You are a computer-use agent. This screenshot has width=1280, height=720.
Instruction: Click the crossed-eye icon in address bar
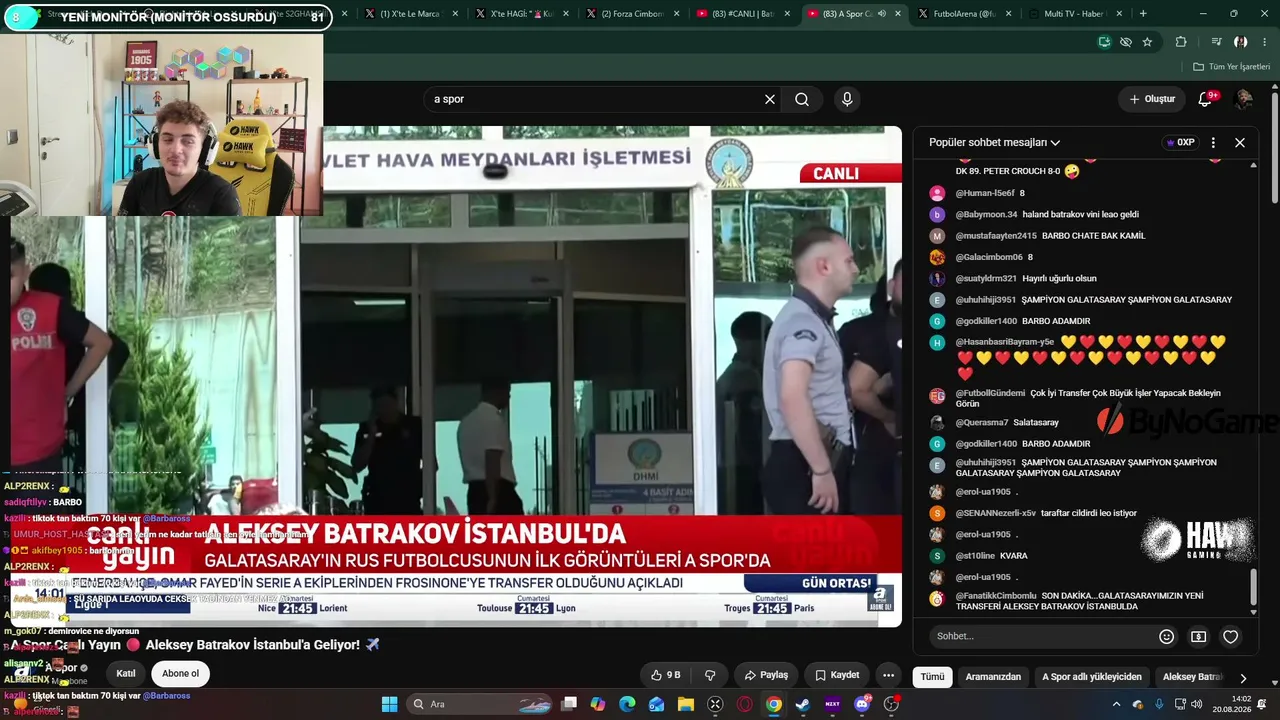[1126, 42]
